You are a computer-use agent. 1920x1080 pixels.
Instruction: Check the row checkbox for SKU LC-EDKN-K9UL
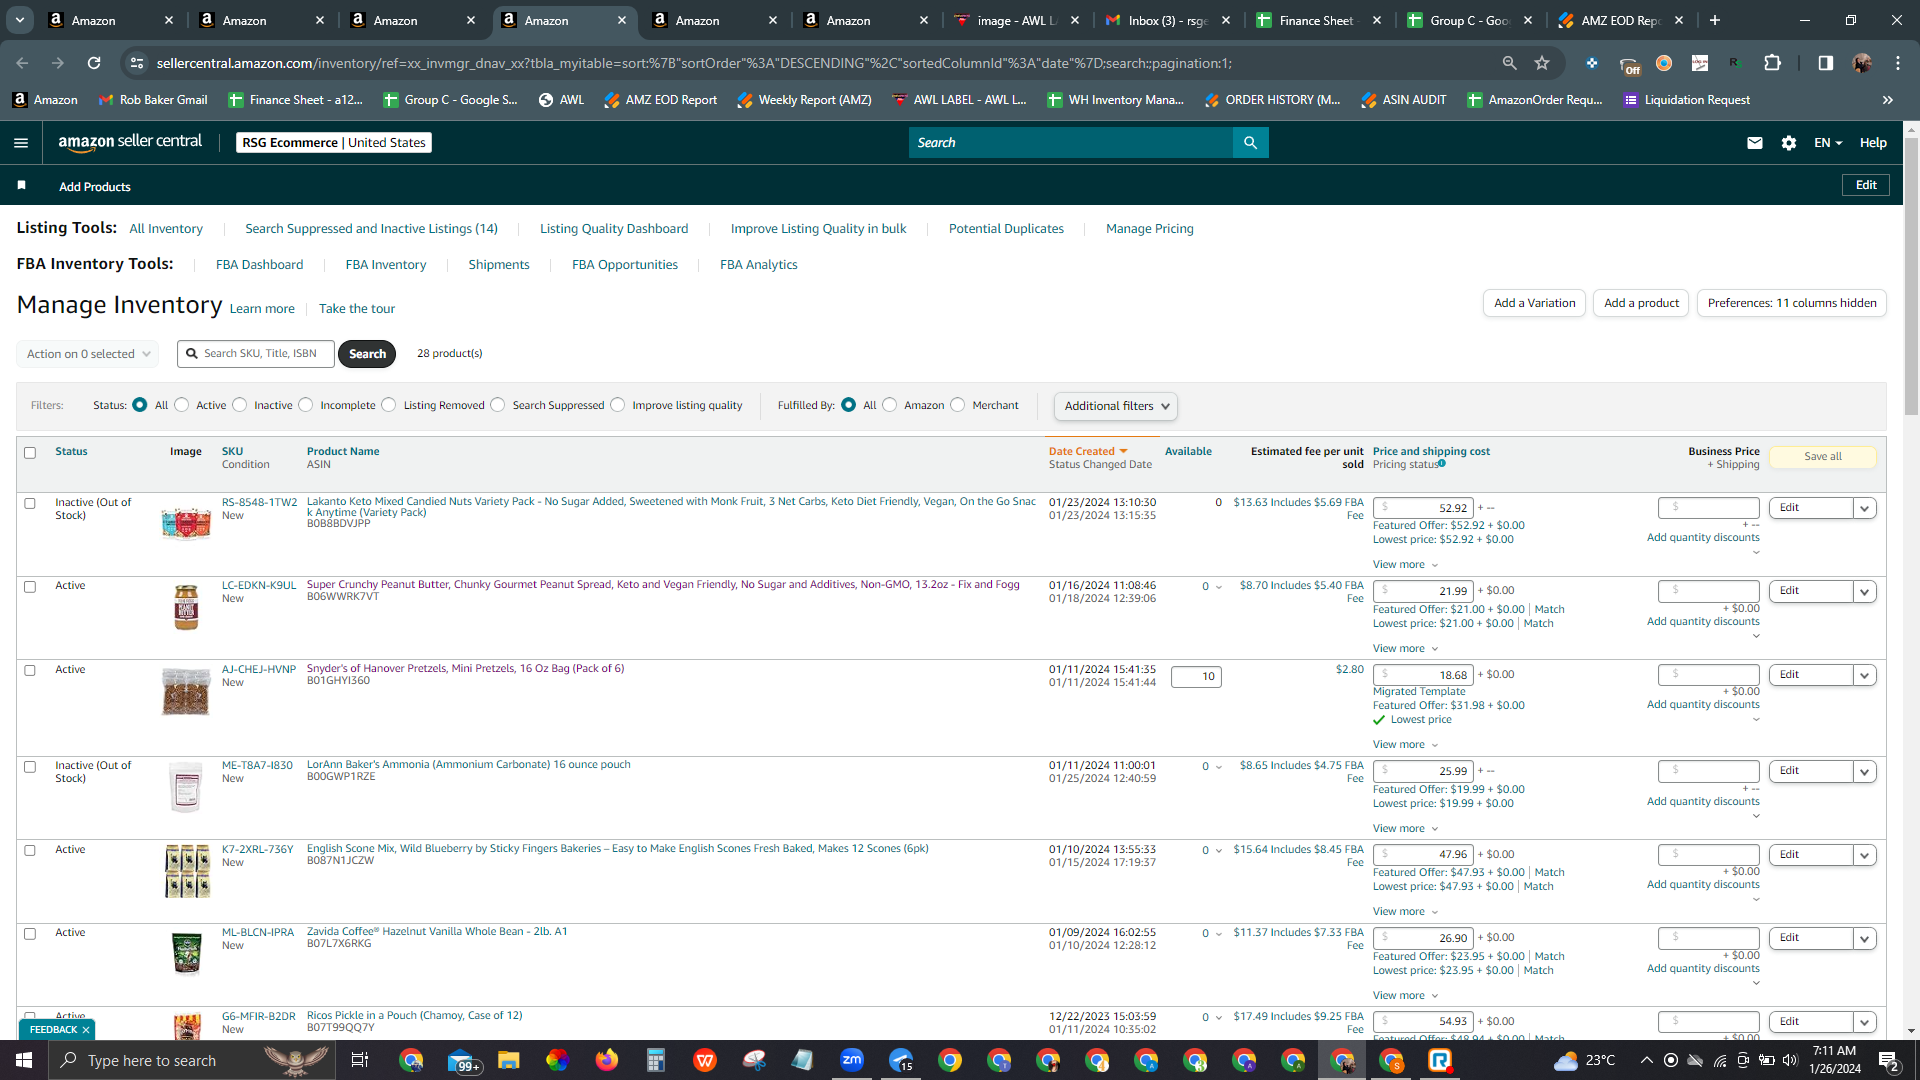[30, 587]
